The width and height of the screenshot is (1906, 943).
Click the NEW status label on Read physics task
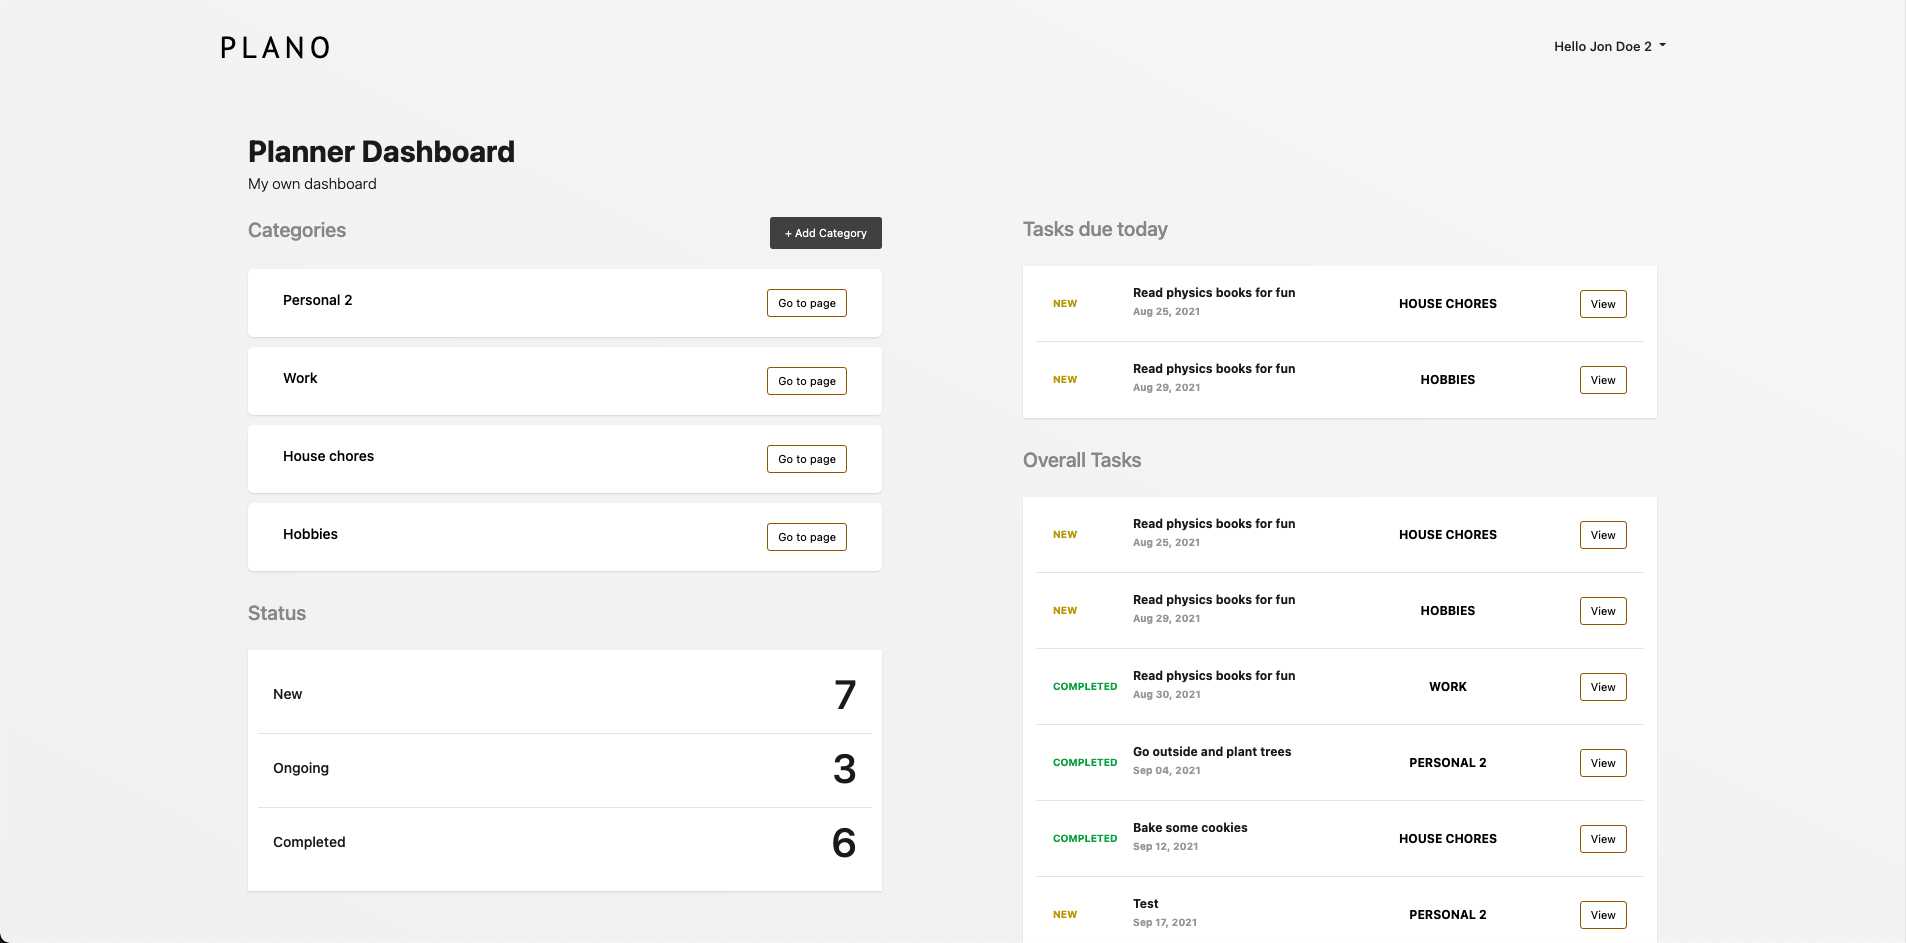click(1066, 303)
